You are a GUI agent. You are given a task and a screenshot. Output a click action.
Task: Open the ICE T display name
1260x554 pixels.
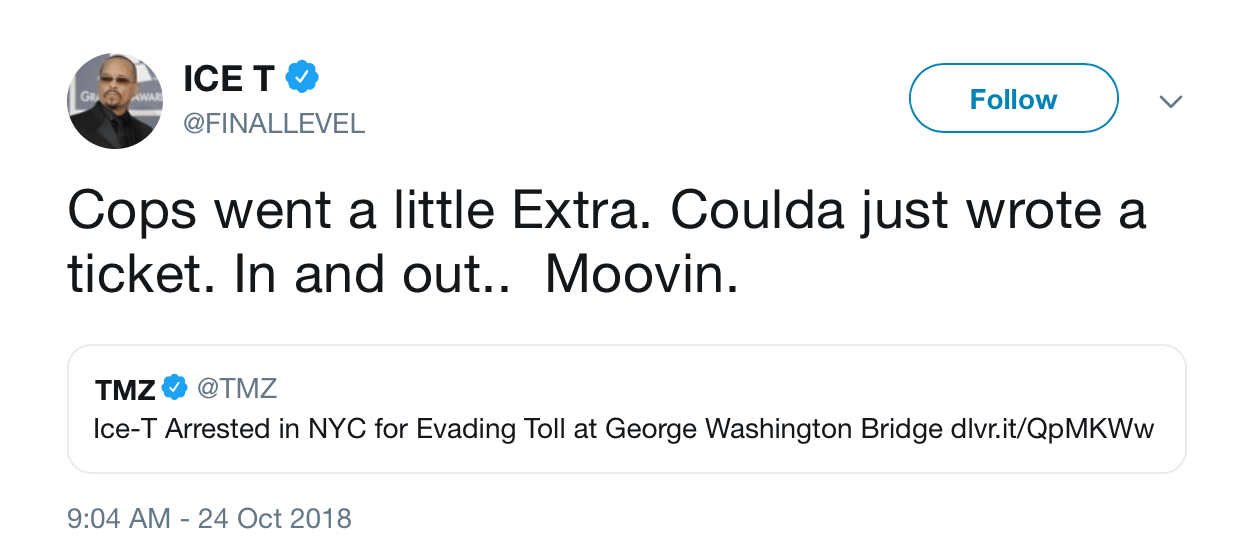tap(229, 78)
